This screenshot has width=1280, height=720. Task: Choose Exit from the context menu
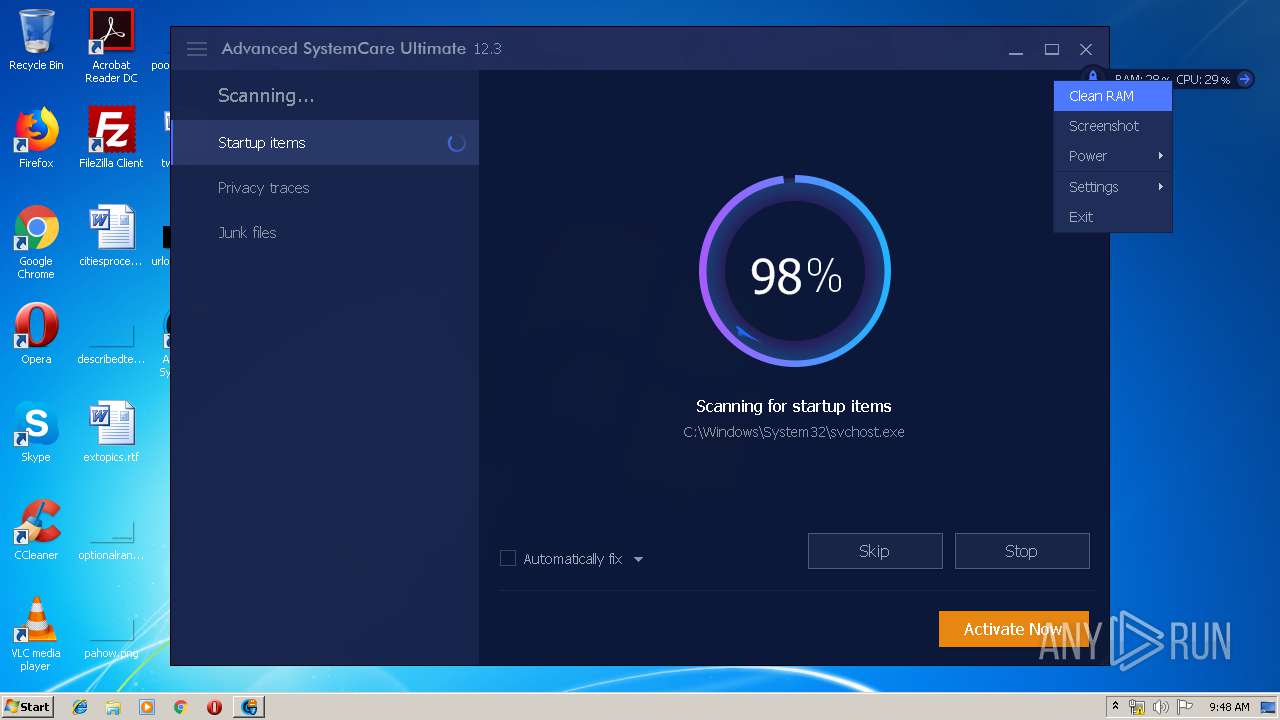point(1113,217)
